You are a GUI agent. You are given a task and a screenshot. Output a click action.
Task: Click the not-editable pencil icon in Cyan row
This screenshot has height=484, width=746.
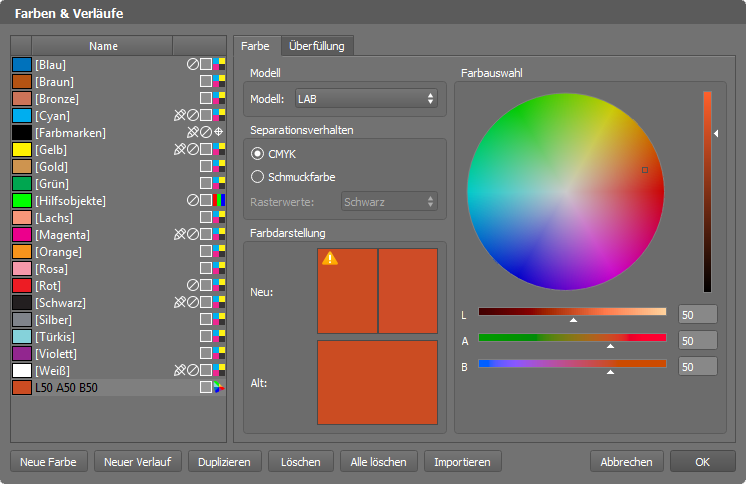[180, 115]
